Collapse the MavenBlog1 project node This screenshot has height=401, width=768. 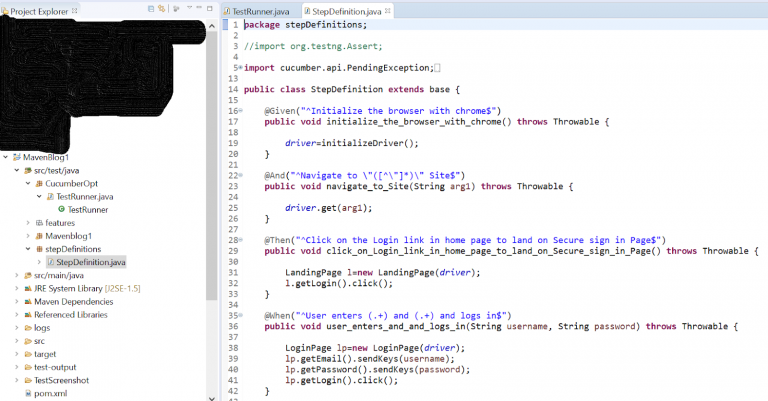point(5,157)
